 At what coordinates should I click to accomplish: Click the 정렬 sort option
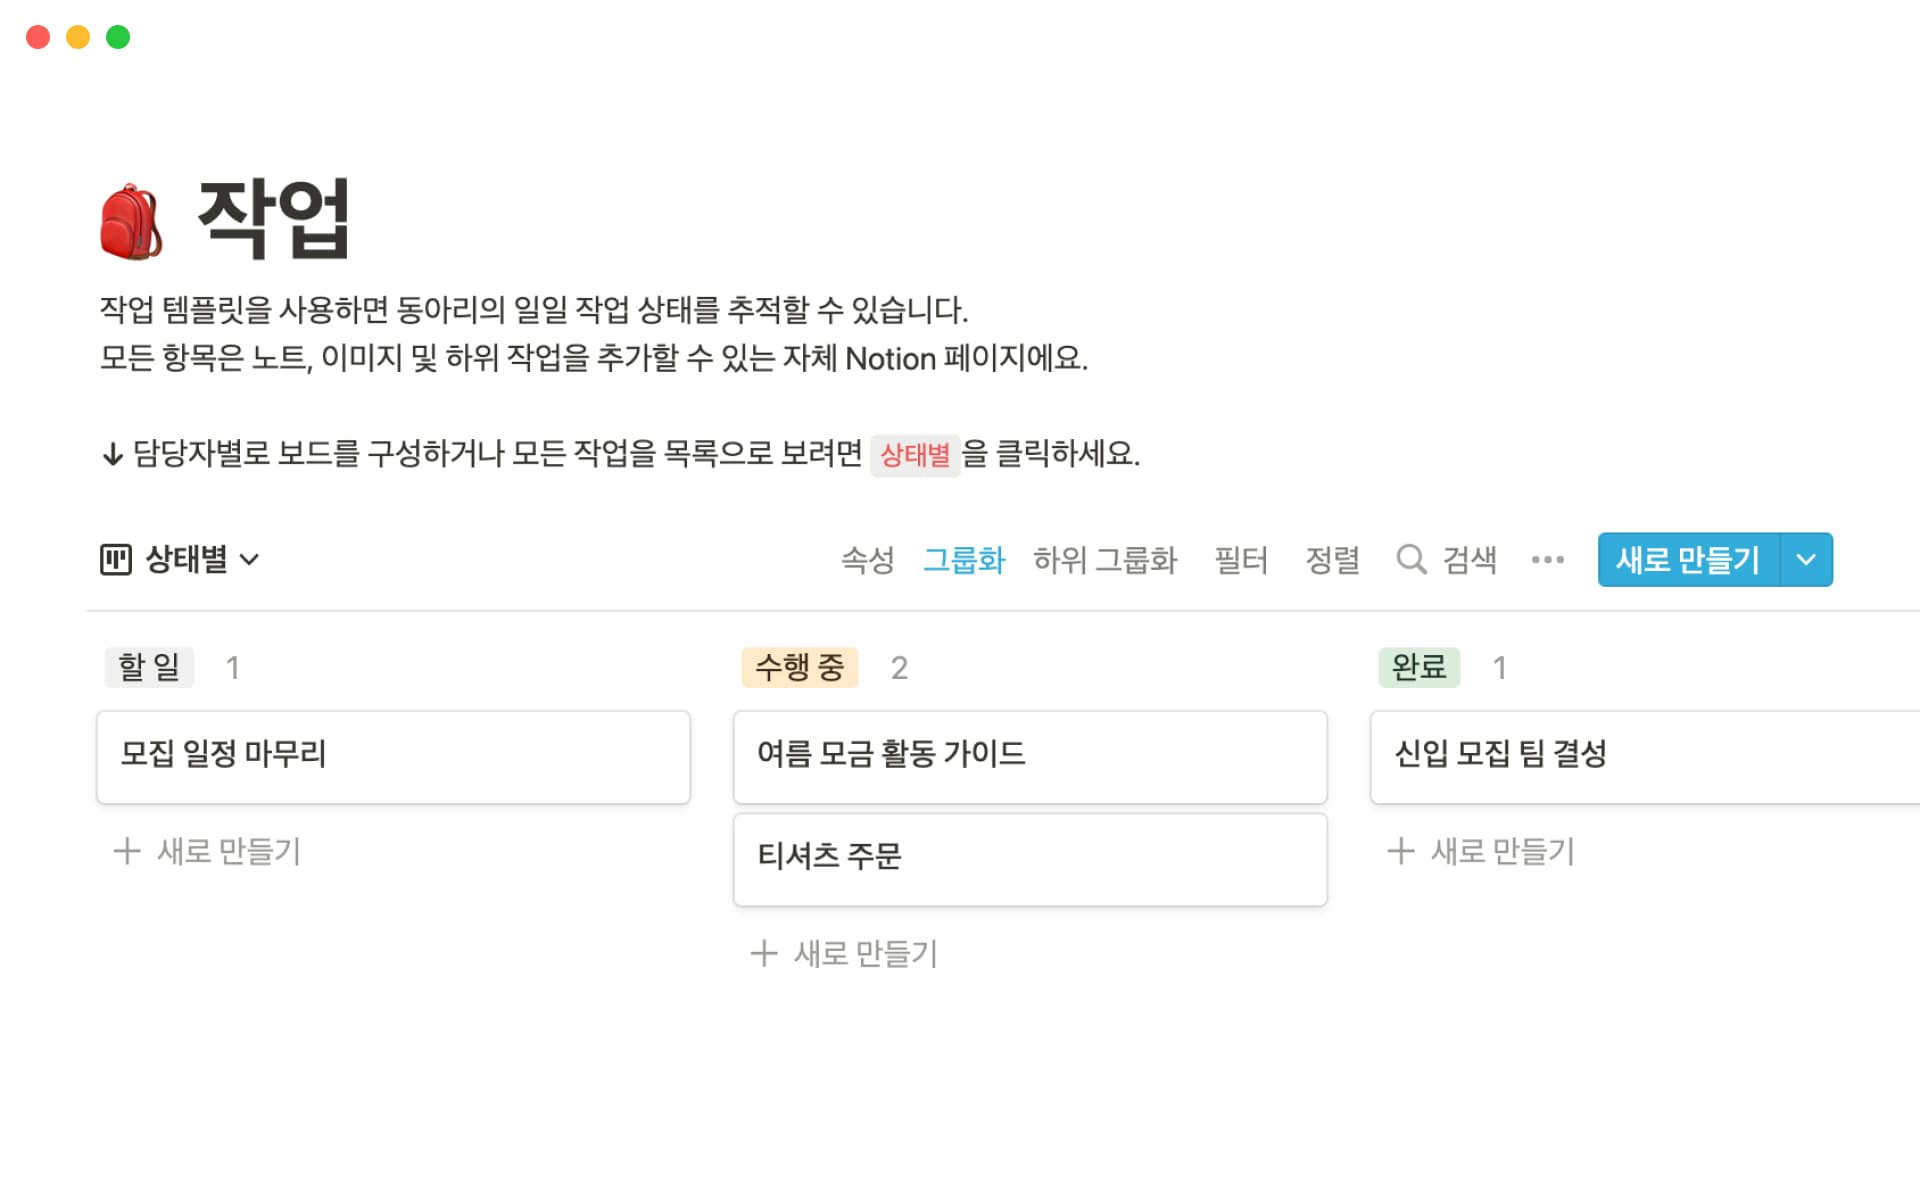coord(1332,559)
